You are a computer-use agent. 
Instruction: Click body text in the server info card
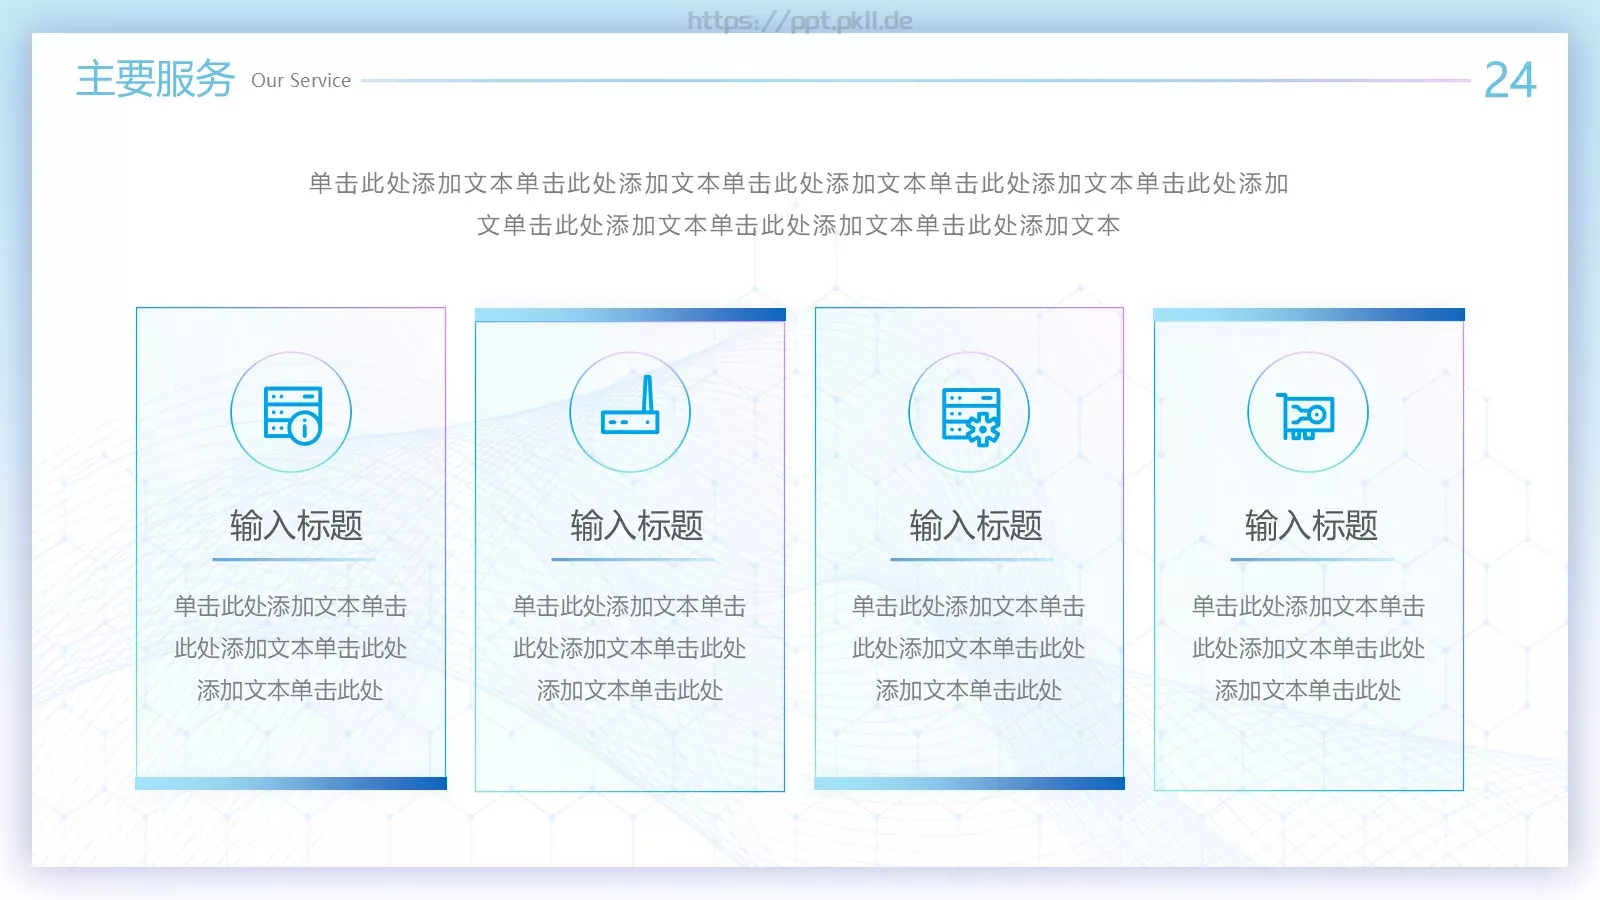[290, 648]
